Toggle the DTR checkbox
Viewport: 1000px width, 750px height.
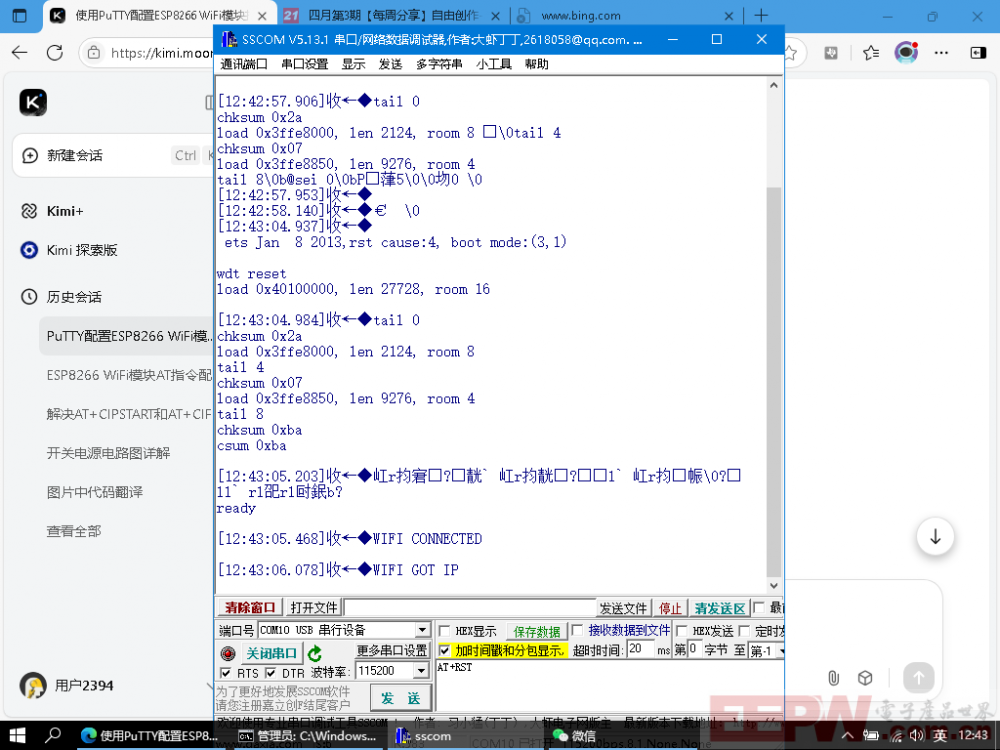pyautogui.click(x=270, y=673)
